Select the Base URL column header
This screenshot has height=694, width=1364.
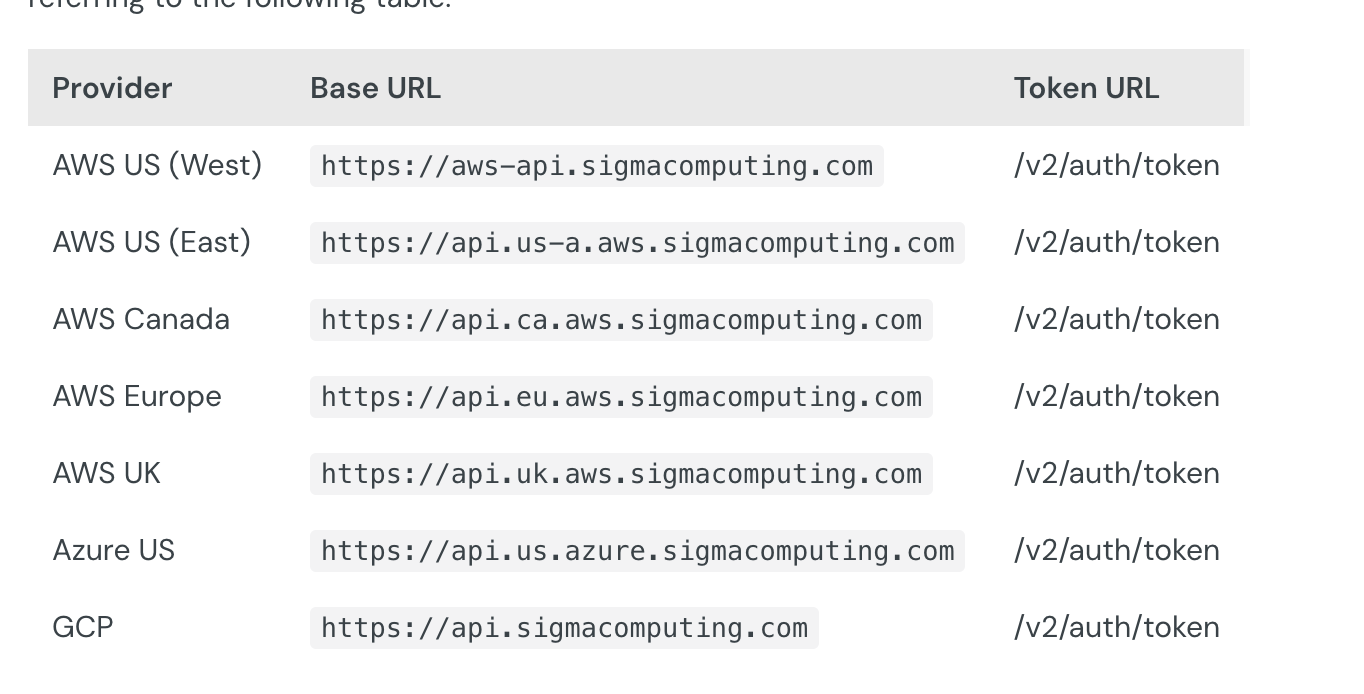click(375, 88)
